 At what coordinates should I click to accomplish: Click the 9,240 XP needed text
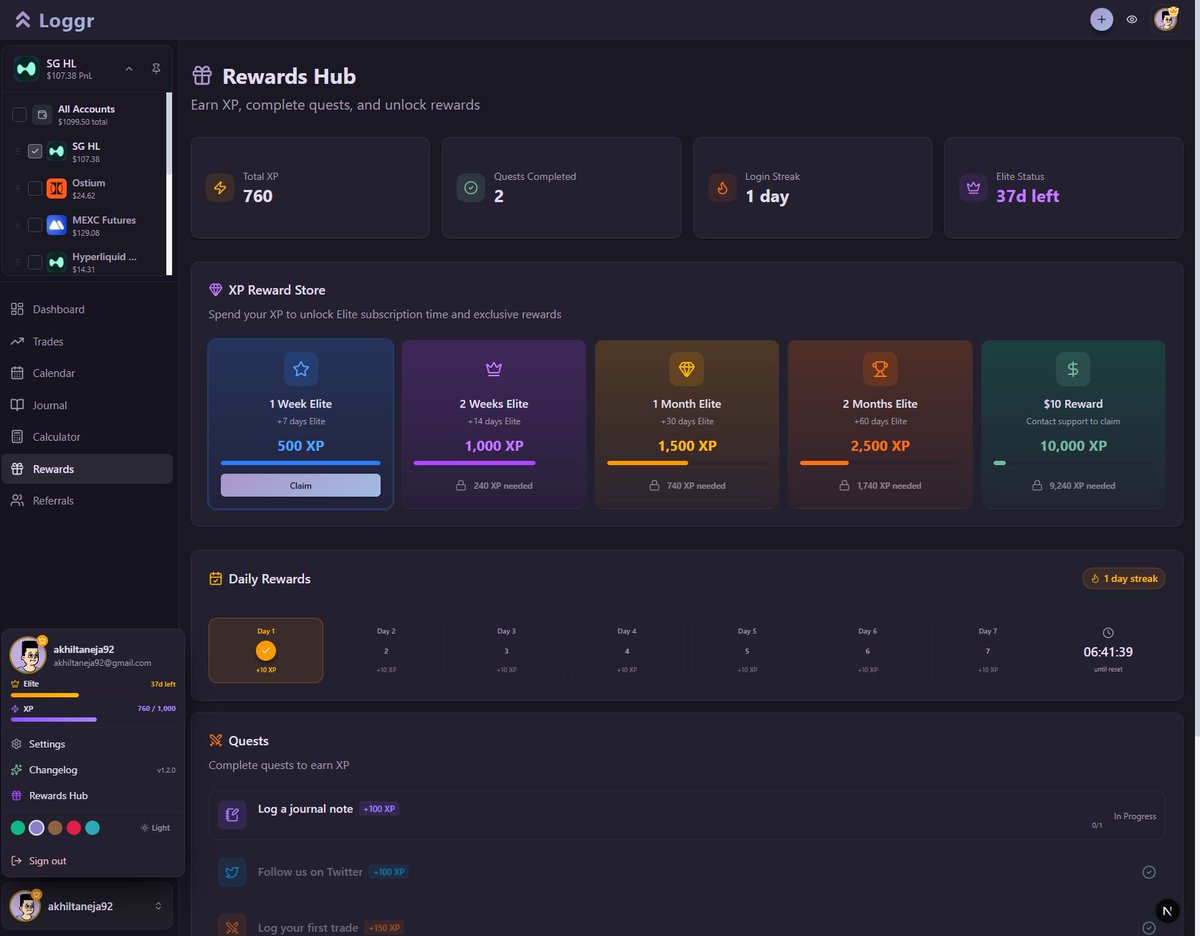pyautogui.click(x=1084, y=486)
